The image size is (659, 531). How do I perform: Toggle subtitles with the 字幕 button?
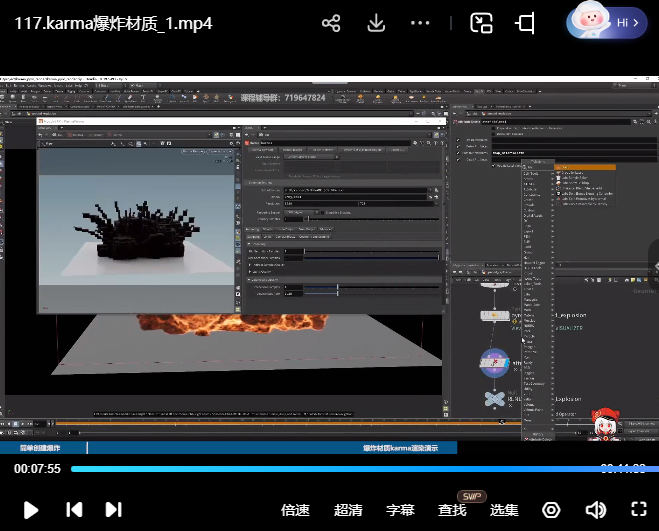coord(400,510)
